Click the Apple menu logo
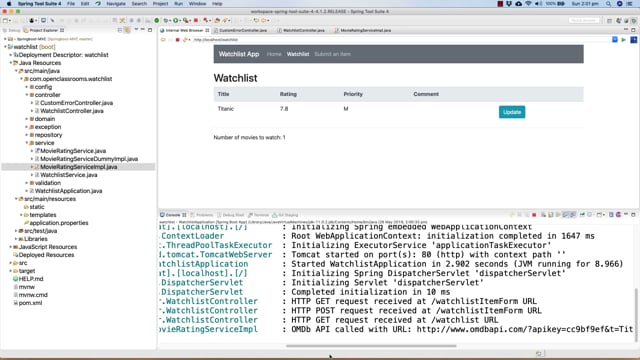The image size is (640, 360). click(x=9, y=4)
